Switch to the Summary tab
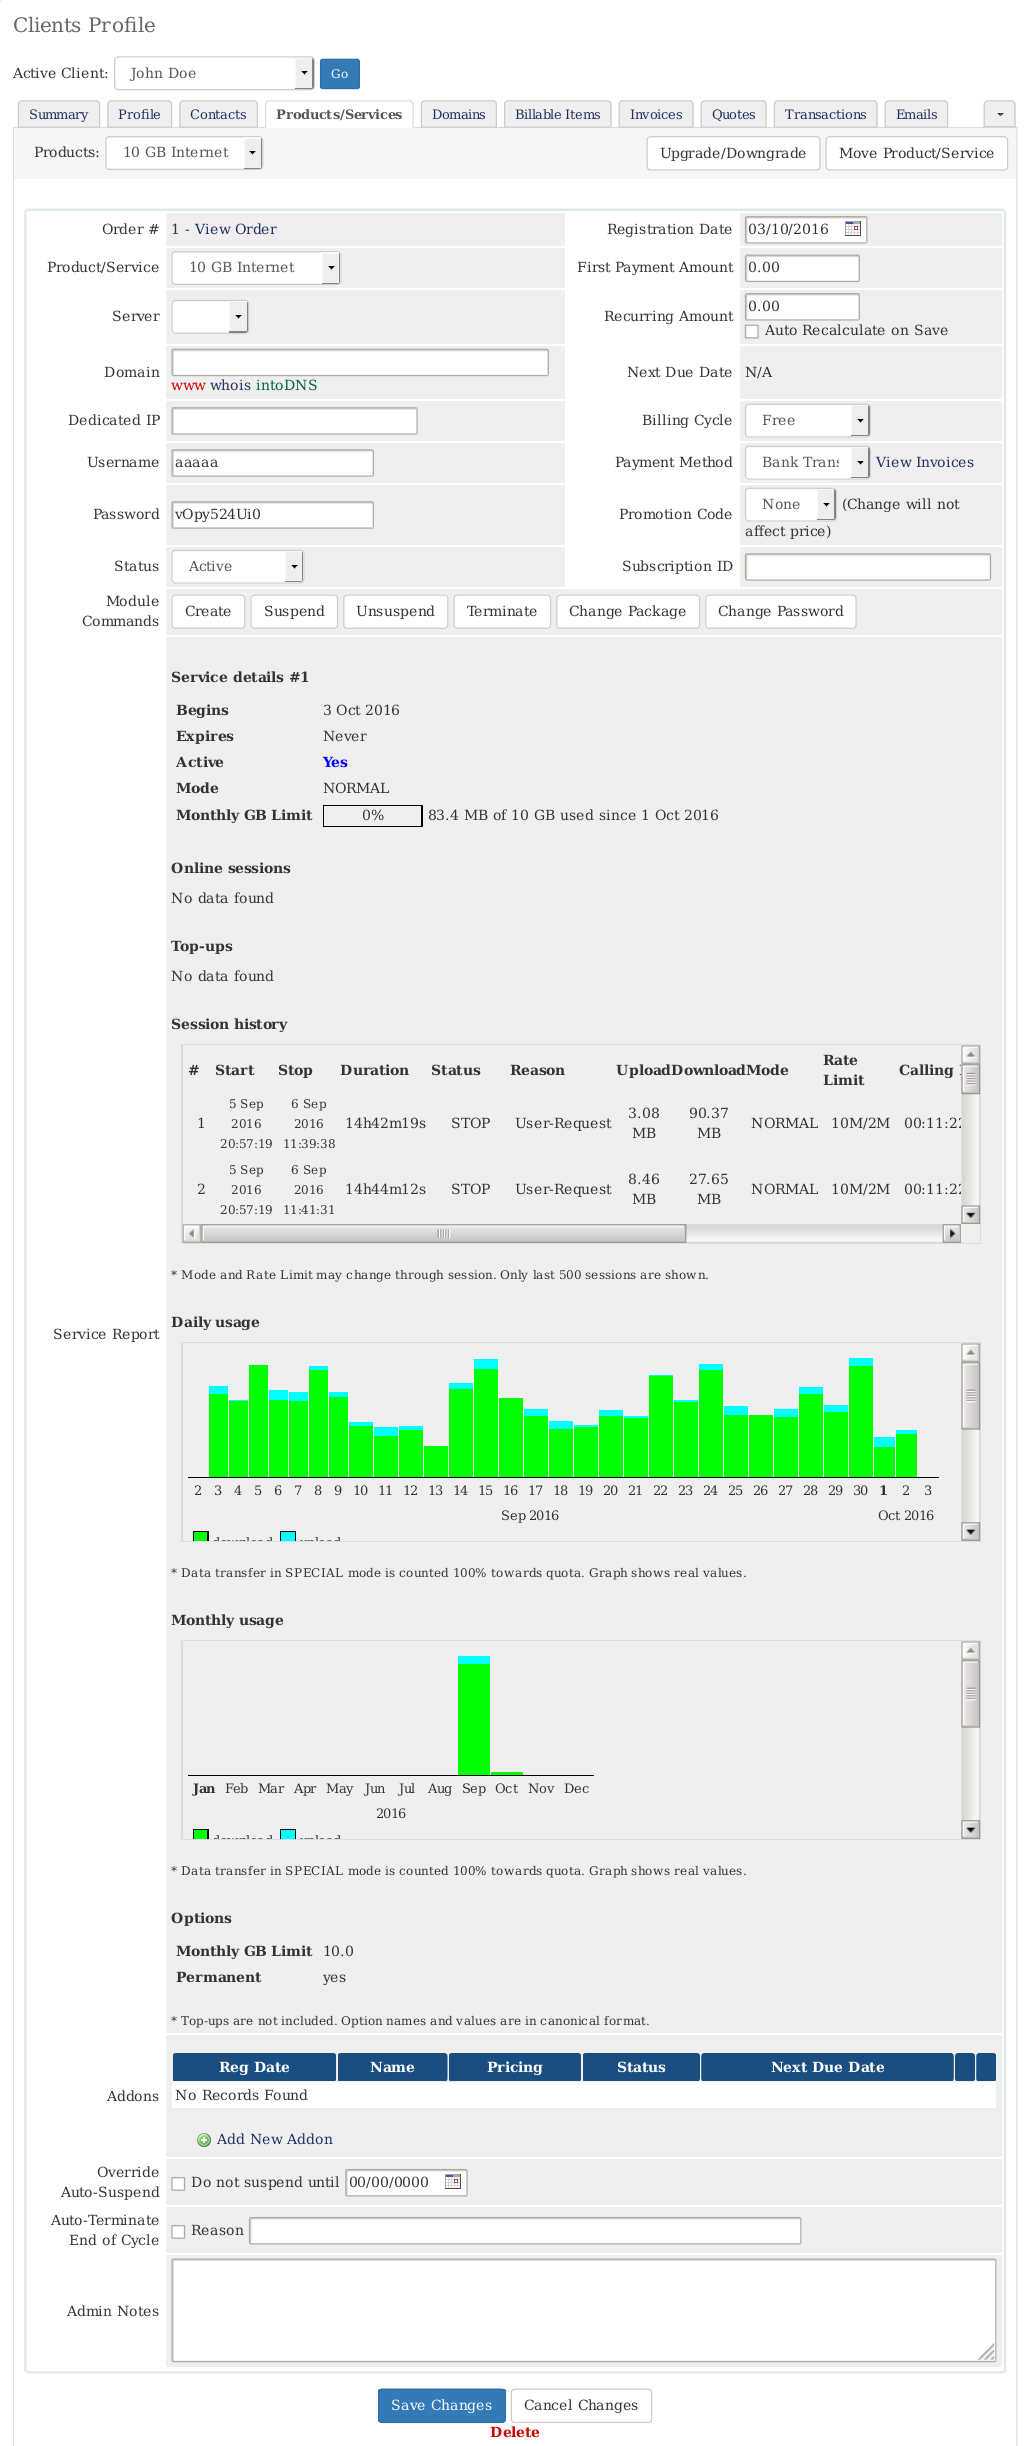Image resolution: width=1028 pixels, height=2446 pixels. 59,114
